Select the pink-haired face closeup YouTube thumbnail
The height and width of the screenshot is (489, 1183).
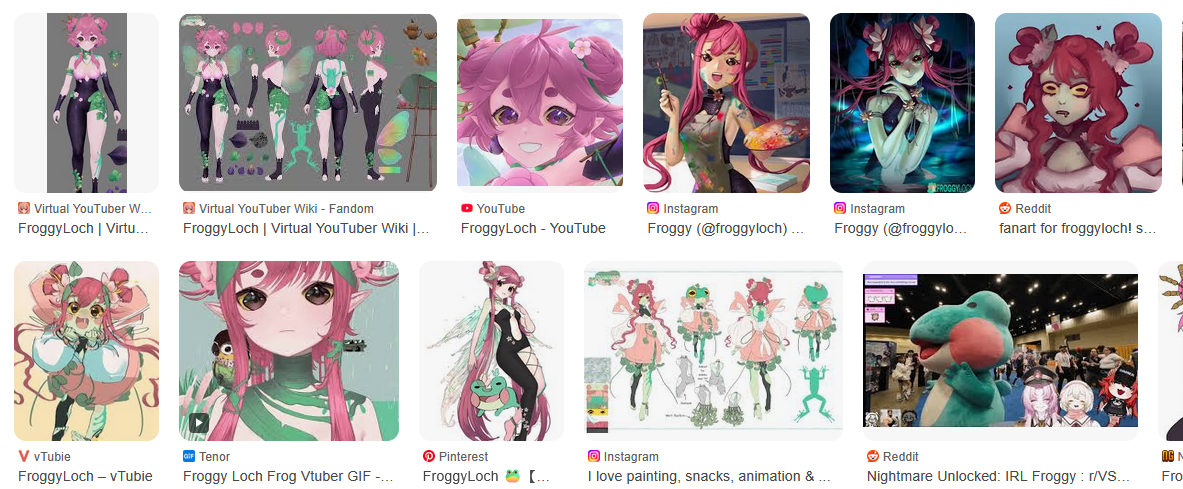click(540, 103)
